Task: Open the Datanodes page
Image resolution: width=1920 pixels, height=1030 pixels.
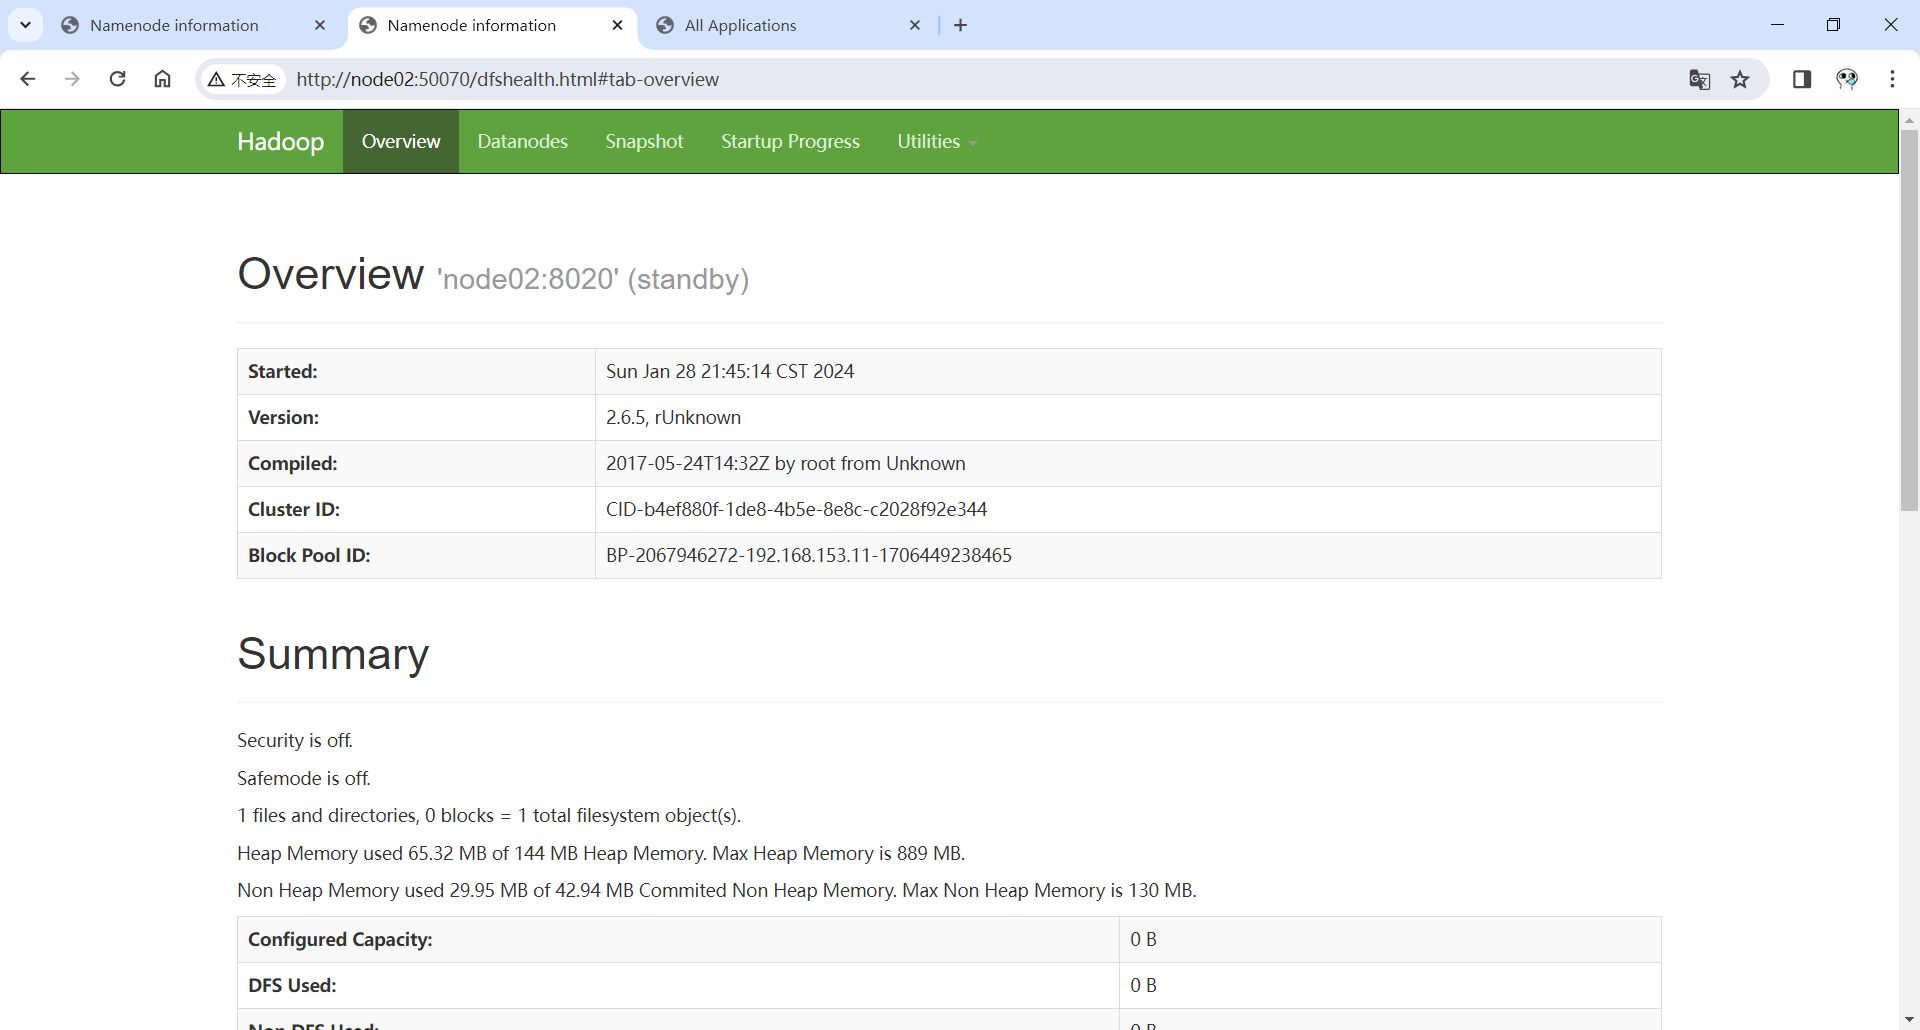Action: click(x=522, y=141)
